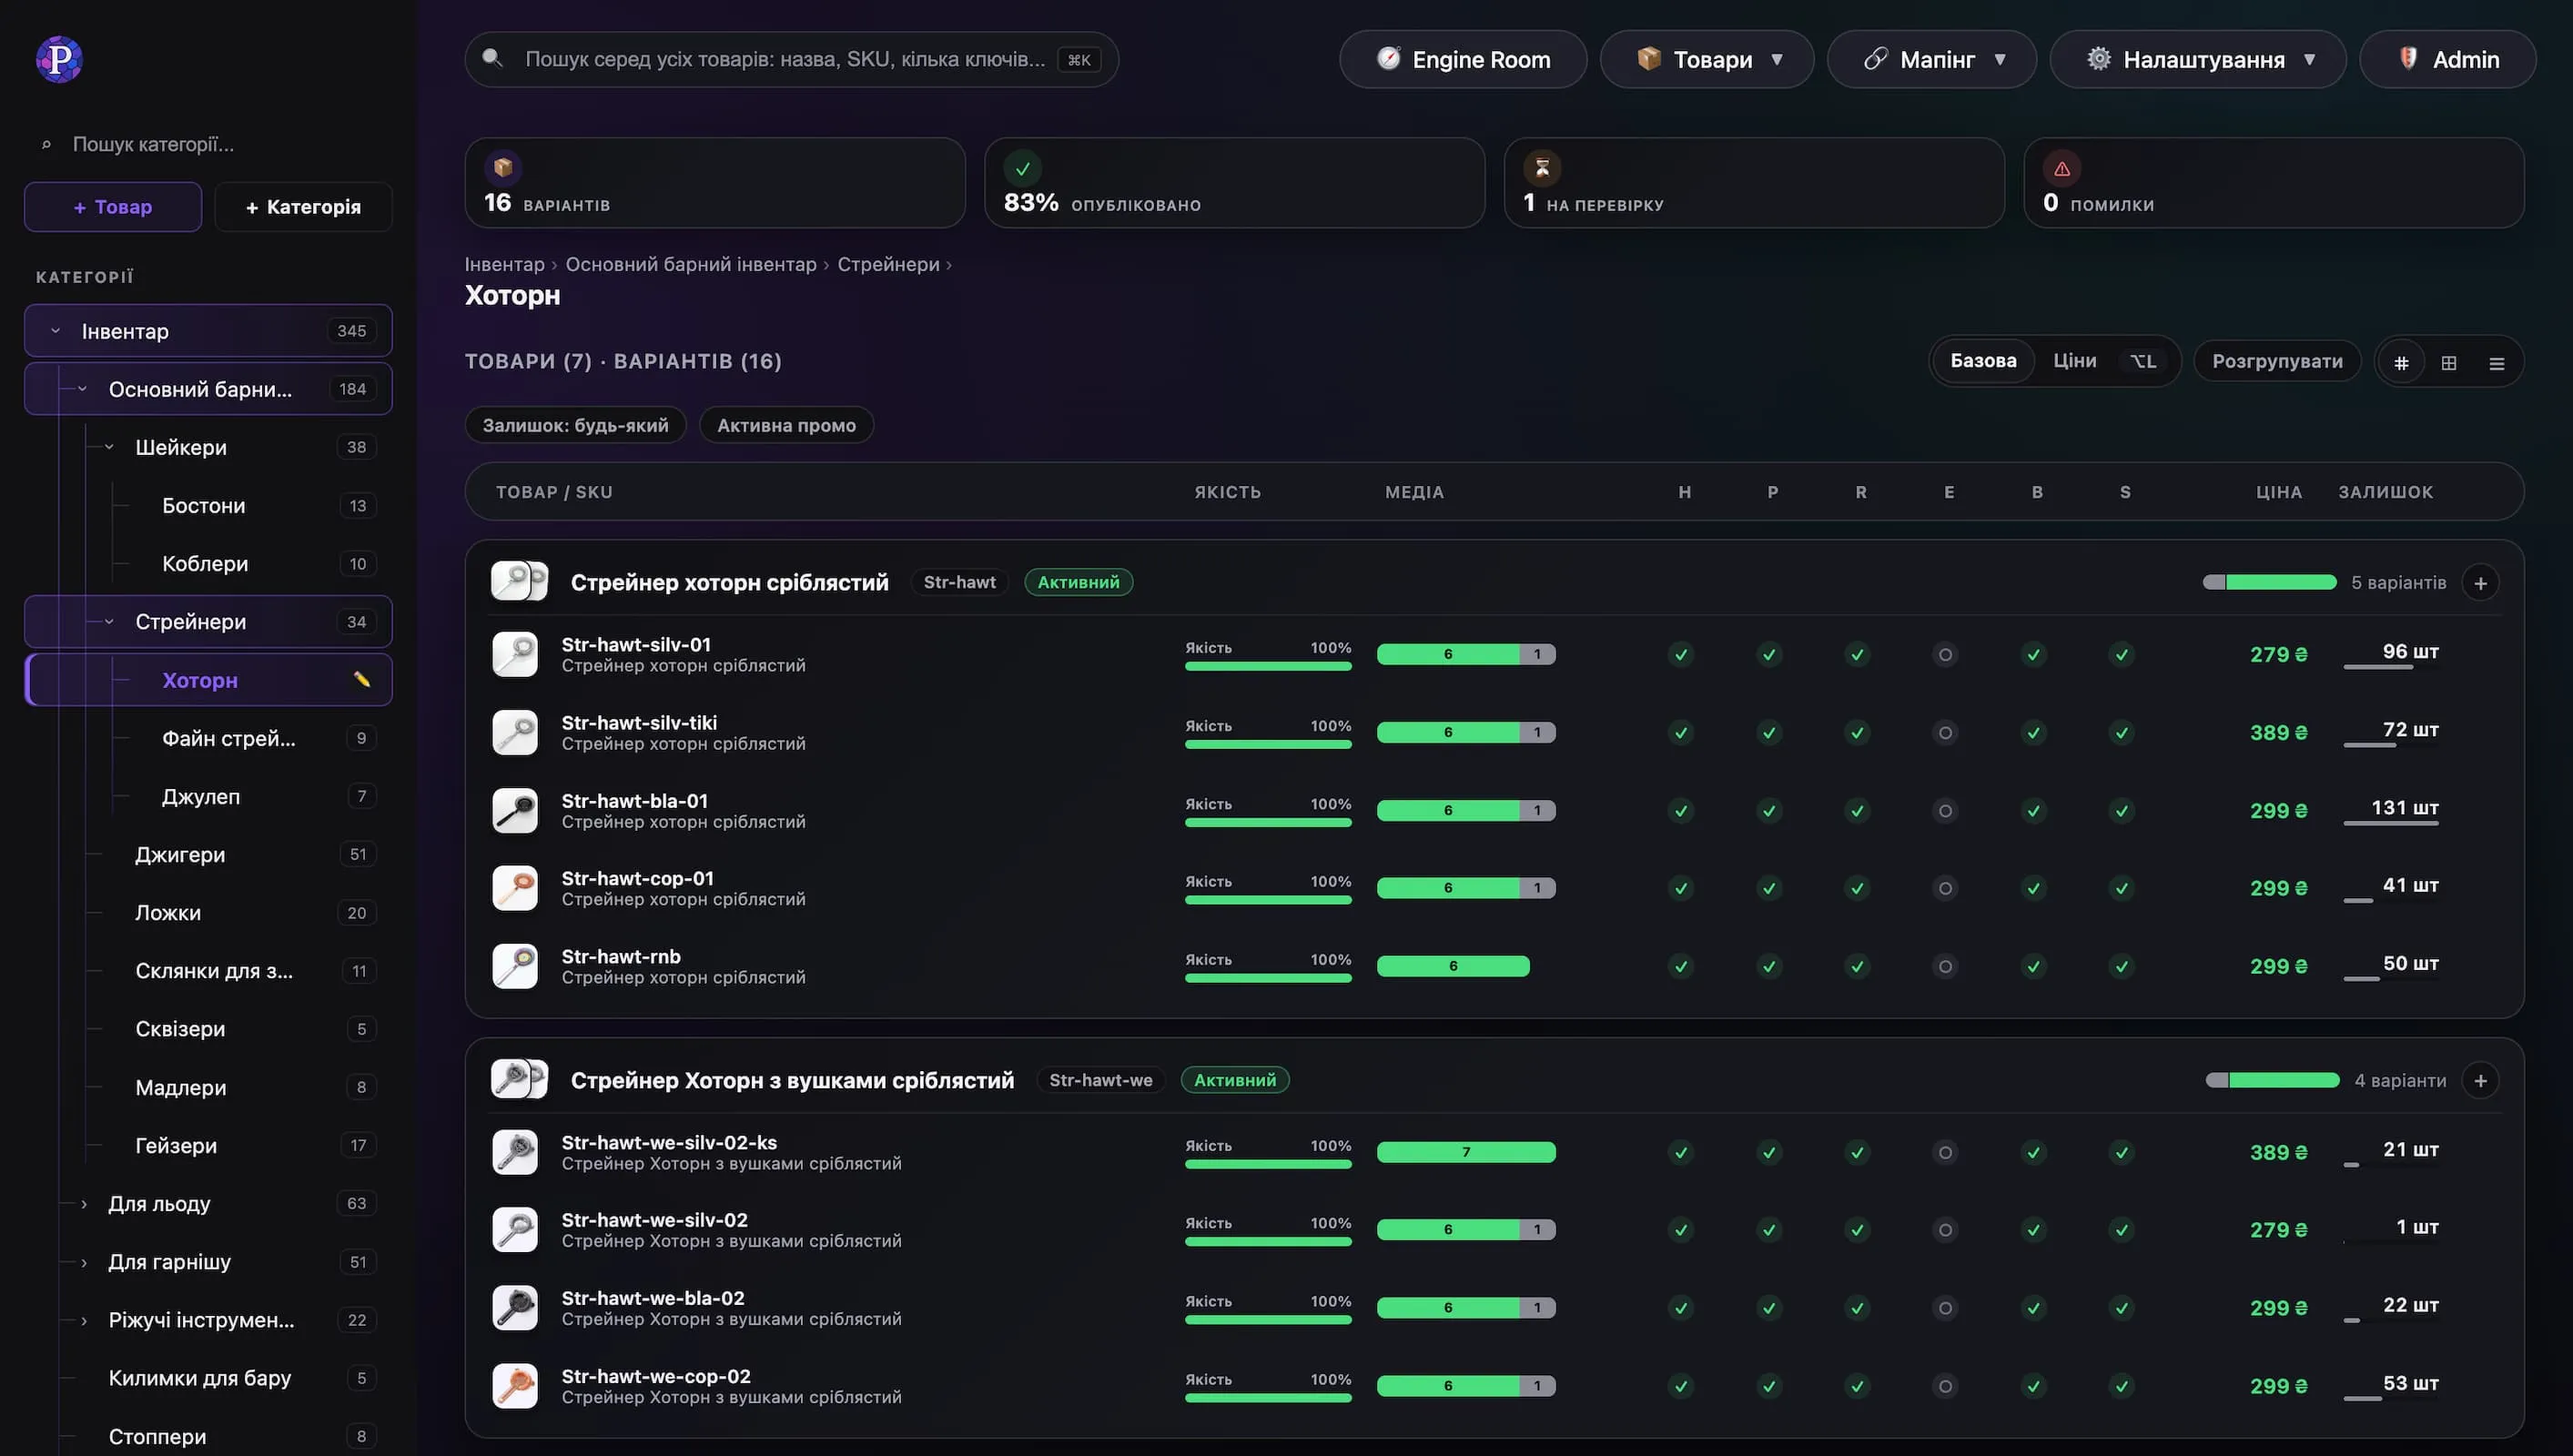Click the quality bar for Str-hawt-silv-01
Viewport: 2573px width, 1456px height.
pyautogui.click(x=1268, y=666)
